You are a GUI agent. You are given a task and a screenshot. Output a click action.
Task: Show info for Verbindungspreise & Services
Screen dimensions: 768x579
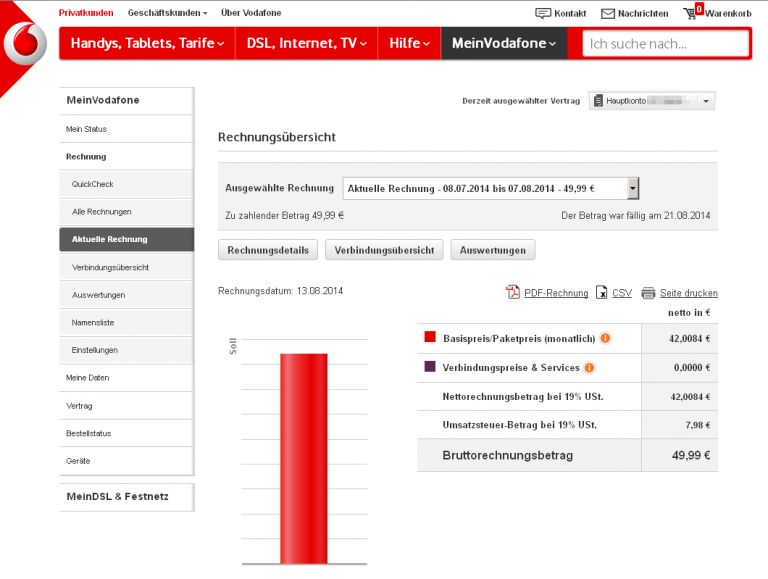click(x=589, y=367)
